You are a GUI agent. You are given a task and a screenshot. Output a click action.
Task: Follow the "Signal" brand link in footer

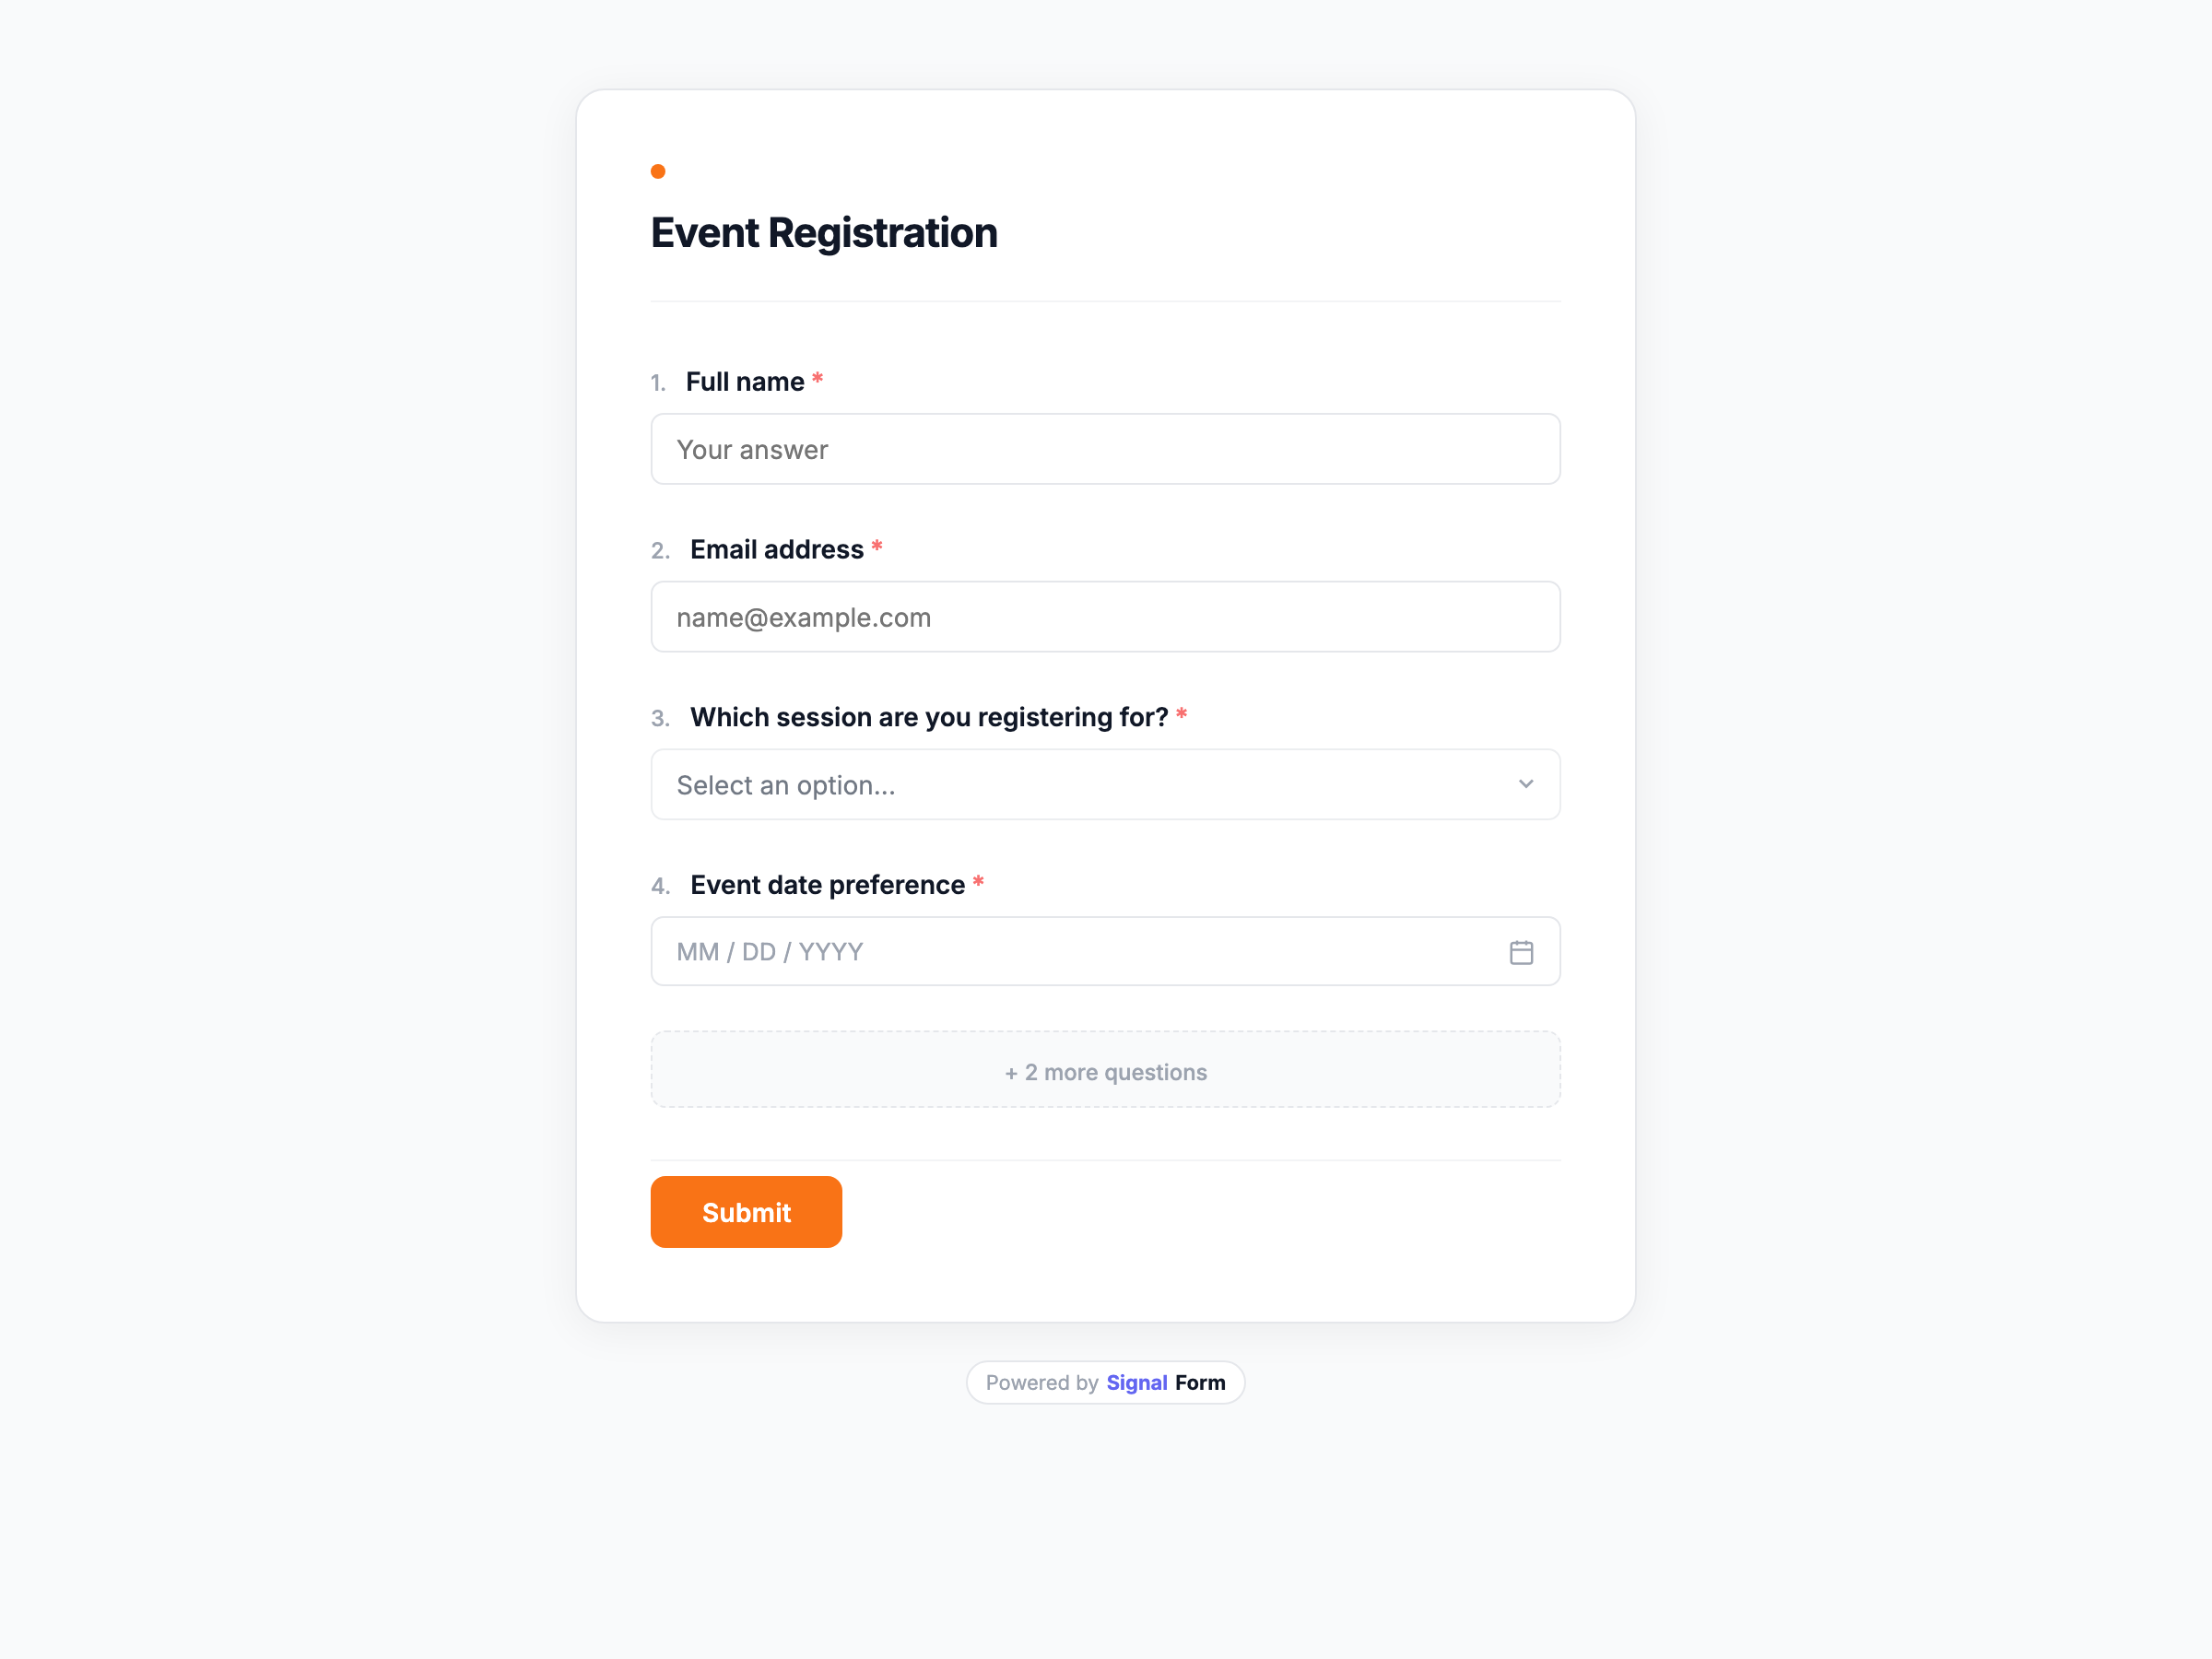(1136, 1382)
